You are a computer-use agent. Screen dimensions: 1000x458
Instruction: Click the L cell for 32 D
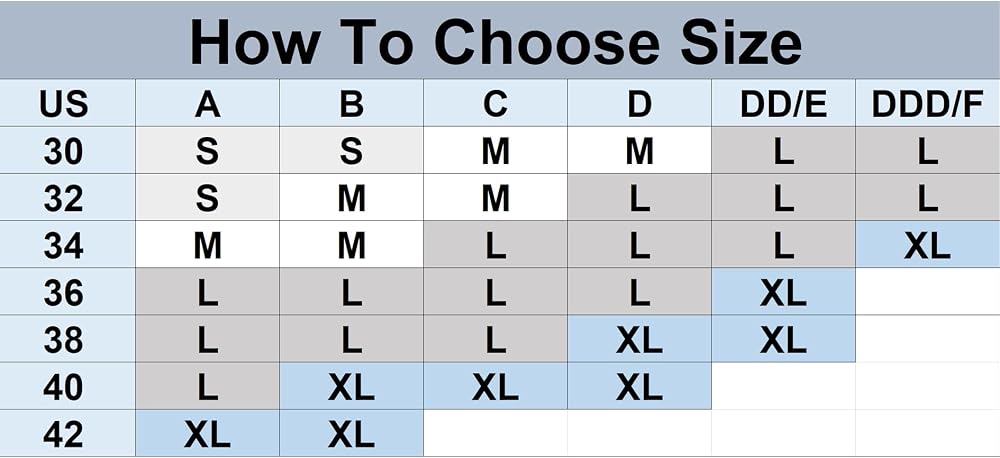(639, 198)
